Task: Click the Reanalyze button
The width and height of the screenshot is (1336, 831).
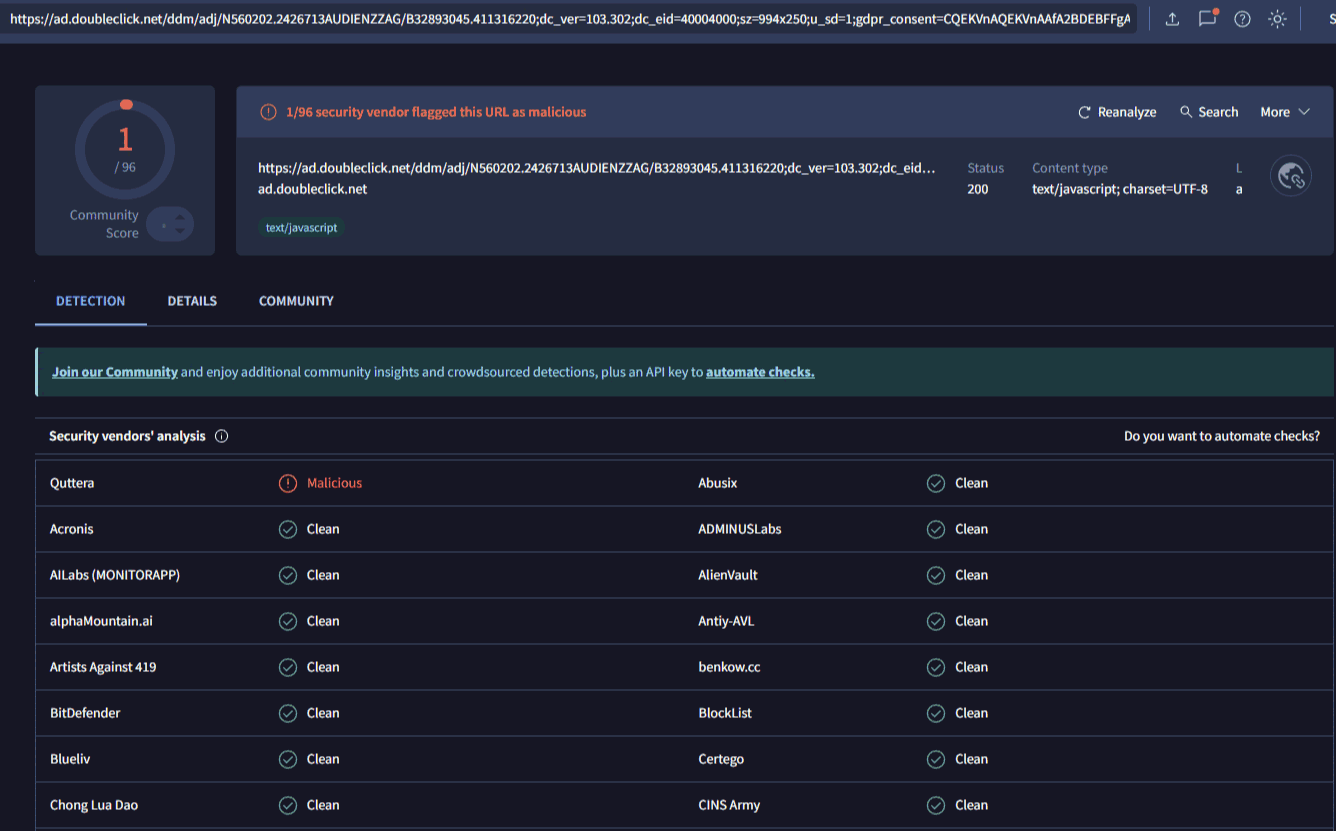Action: (x=1117, y=112)
